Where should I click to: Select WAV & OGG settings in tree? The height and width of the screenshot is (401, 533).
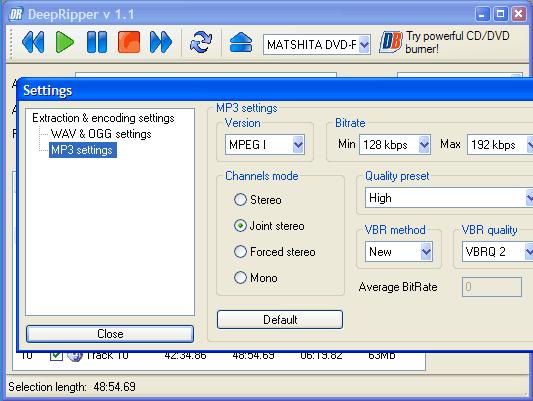[x=101, y=134]
